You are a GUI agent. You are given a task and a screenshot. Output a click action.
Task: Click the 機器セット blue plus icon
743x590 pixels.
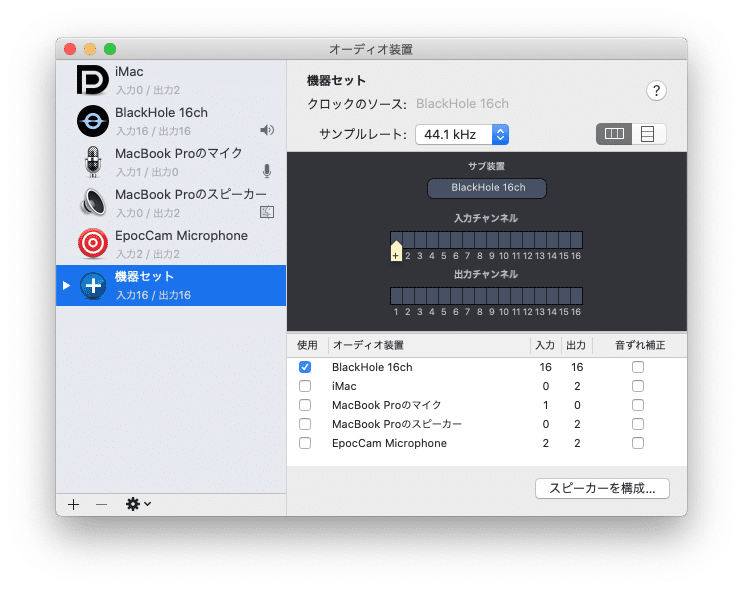coord(93,285)
